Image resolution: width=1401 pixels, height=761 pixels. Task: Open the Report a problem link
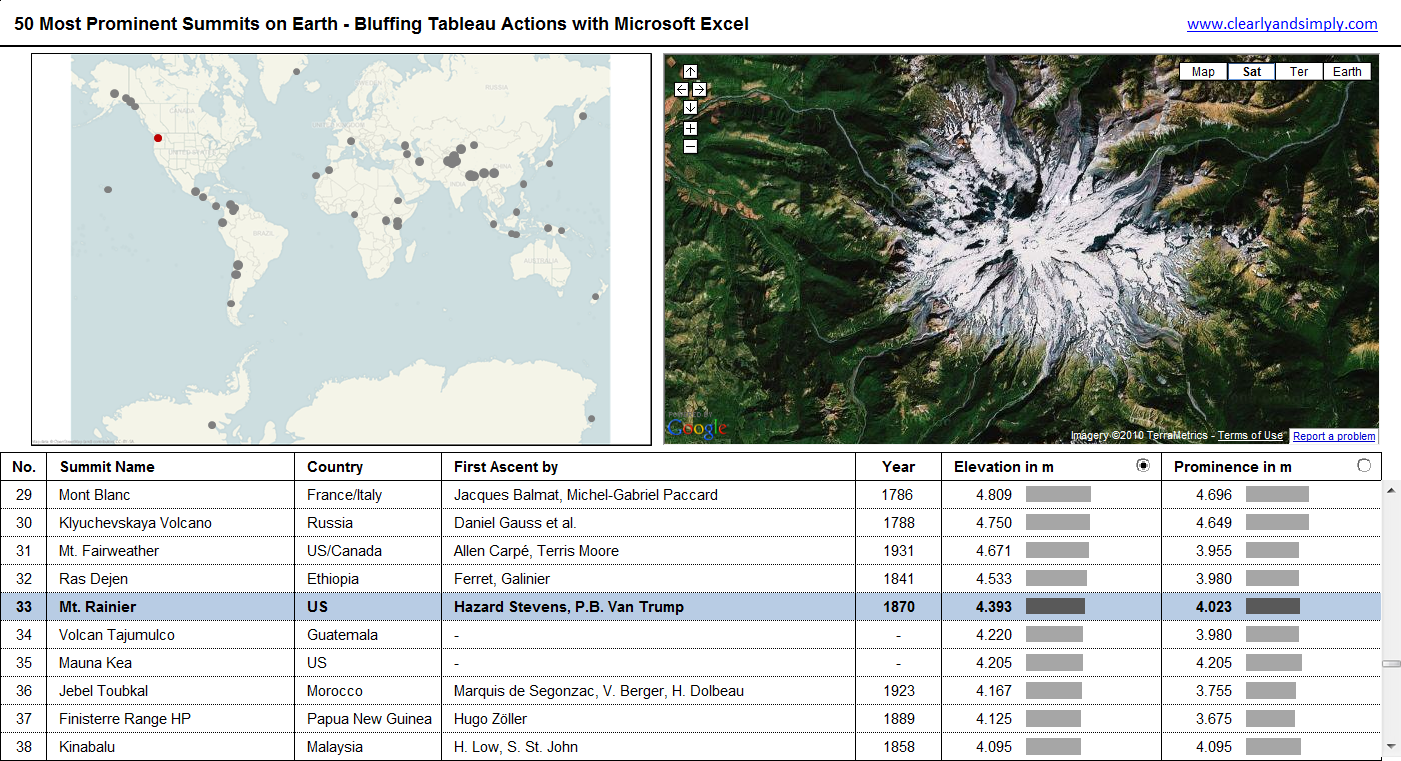1334,436
